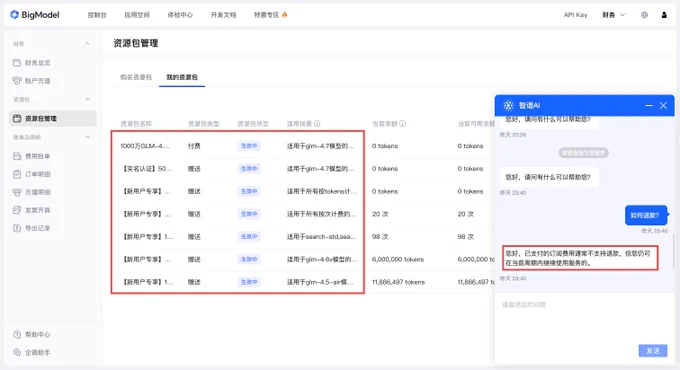Click the 资源包名称 column header

click(136, 124)
